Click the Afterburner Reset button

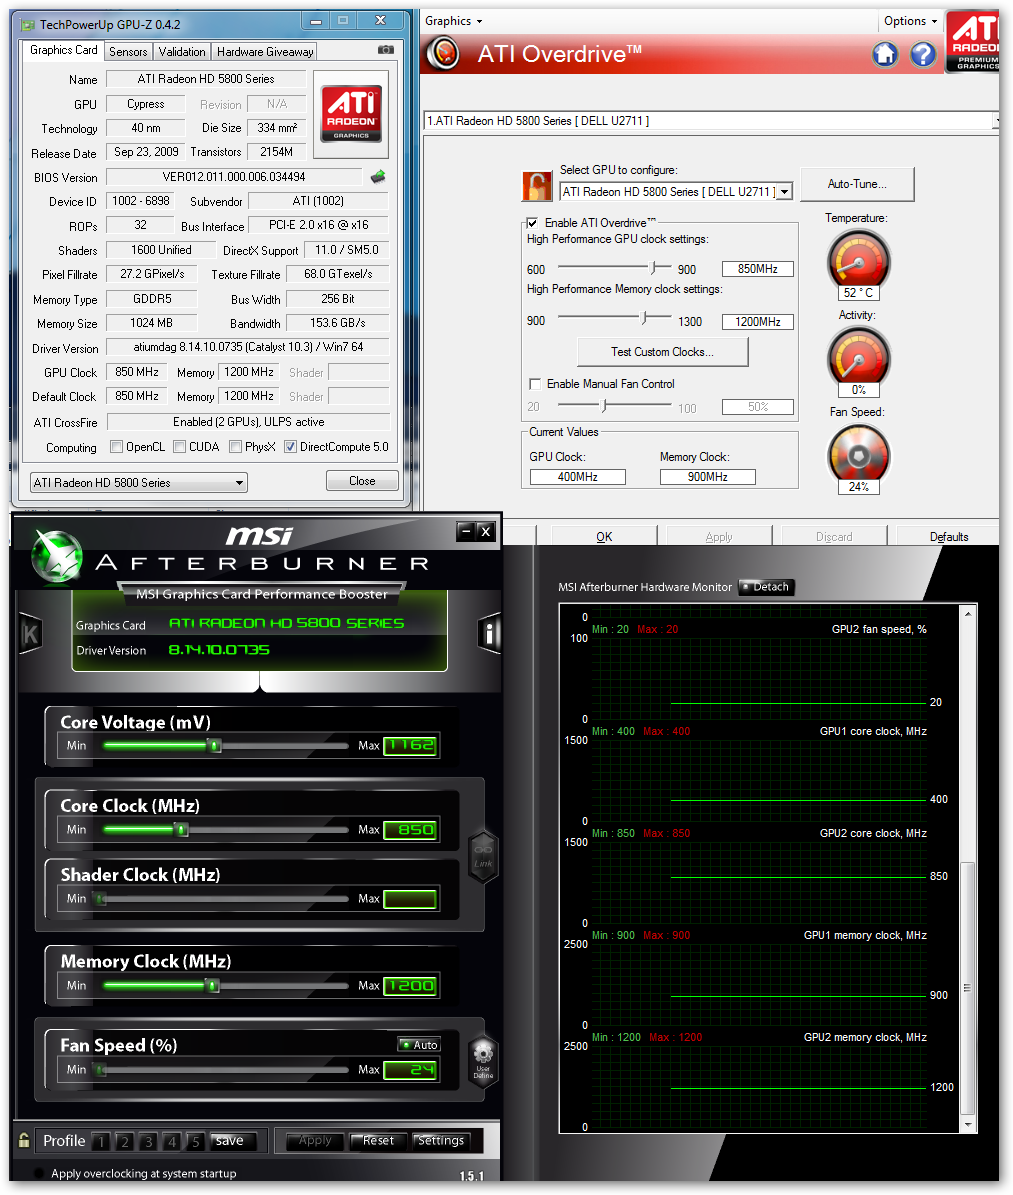378,1140
